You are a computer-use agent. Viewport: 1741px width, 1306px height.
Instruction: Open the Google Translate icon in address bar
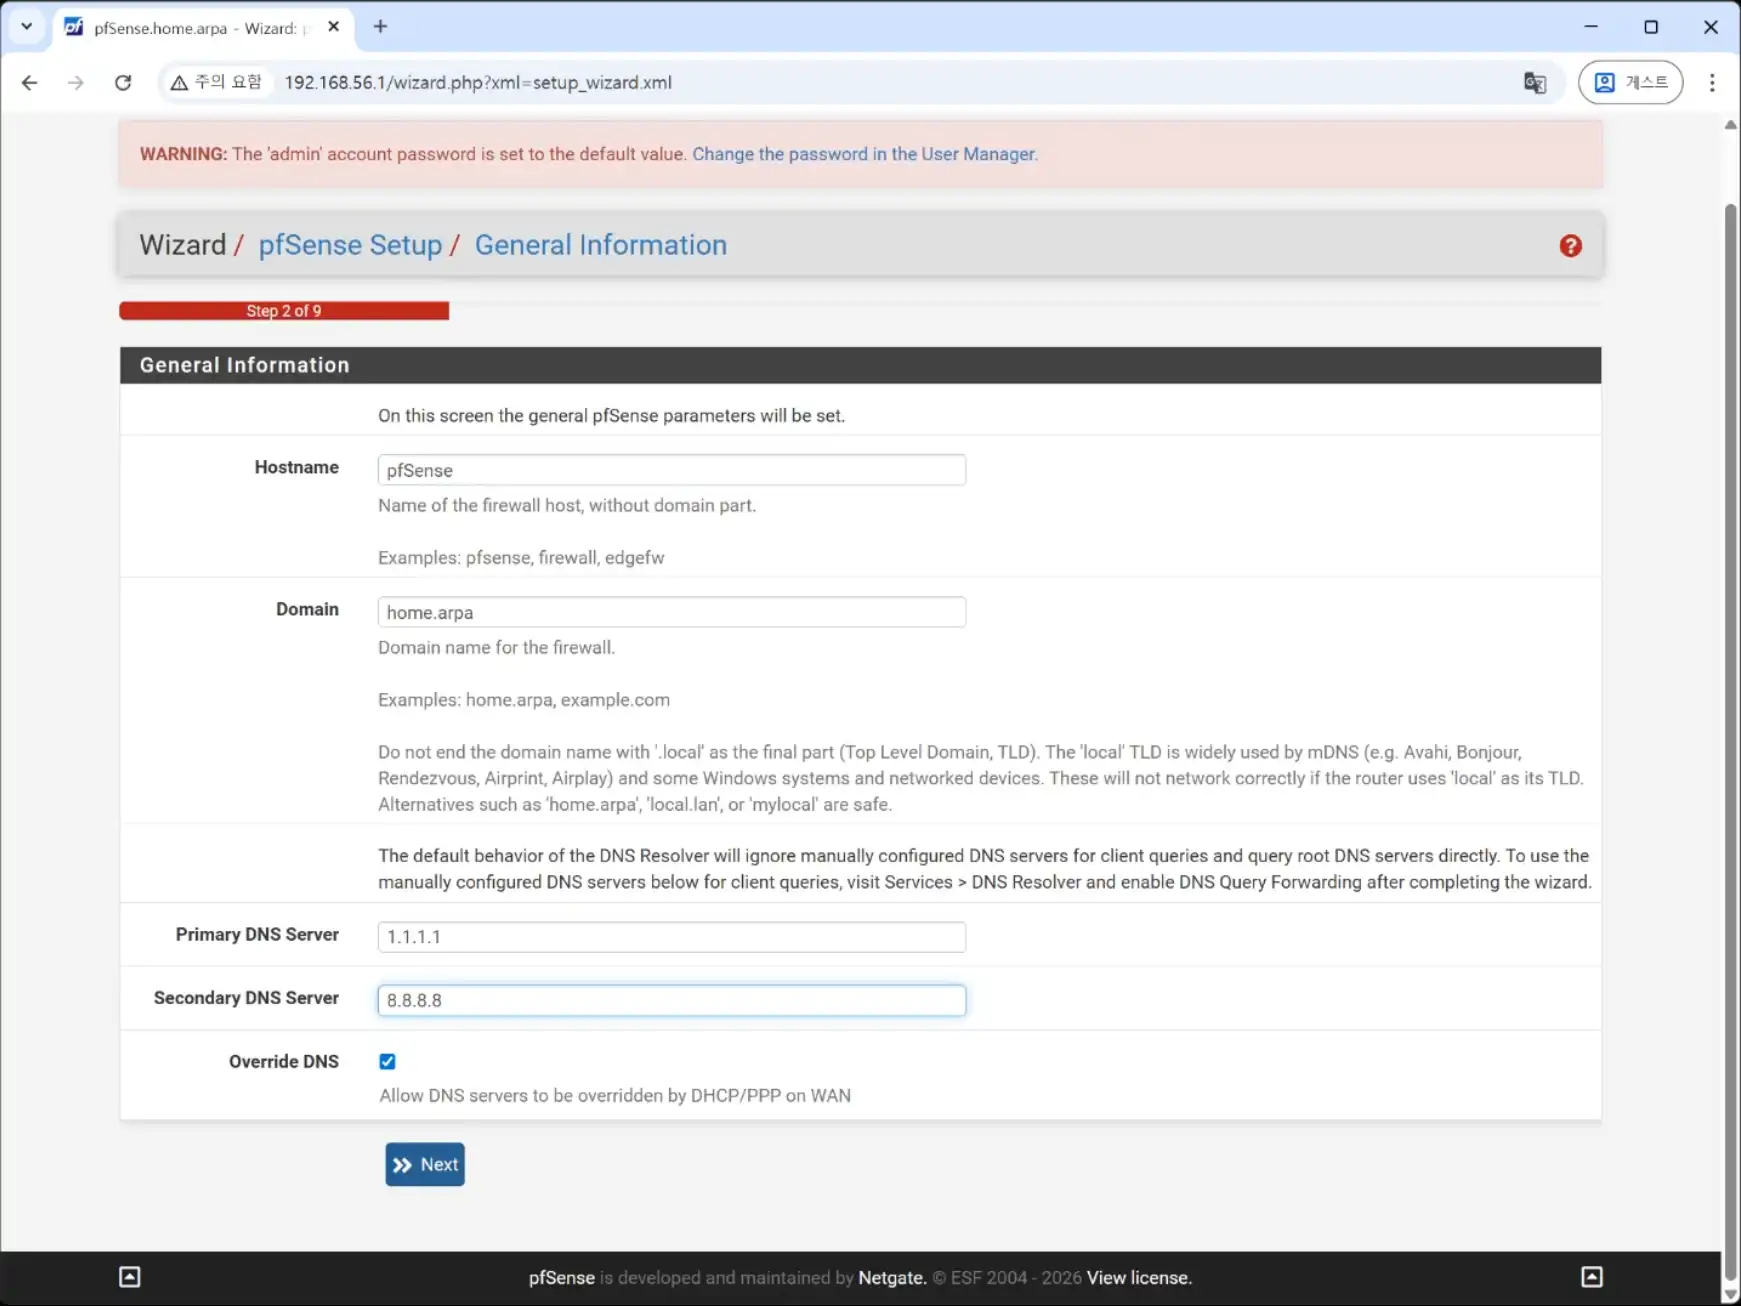[1534, 83]
